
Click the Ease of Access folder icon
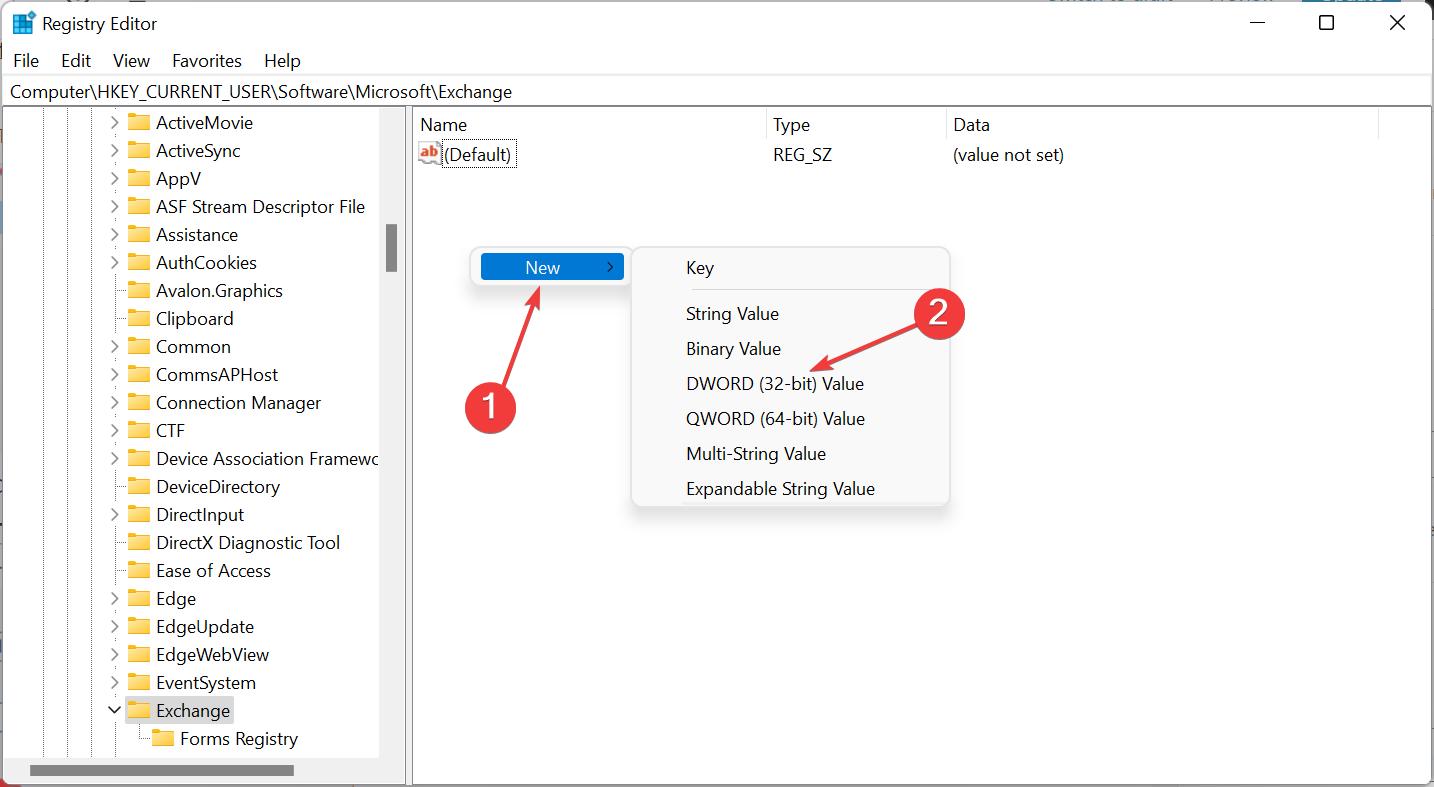tap(139, 571)
